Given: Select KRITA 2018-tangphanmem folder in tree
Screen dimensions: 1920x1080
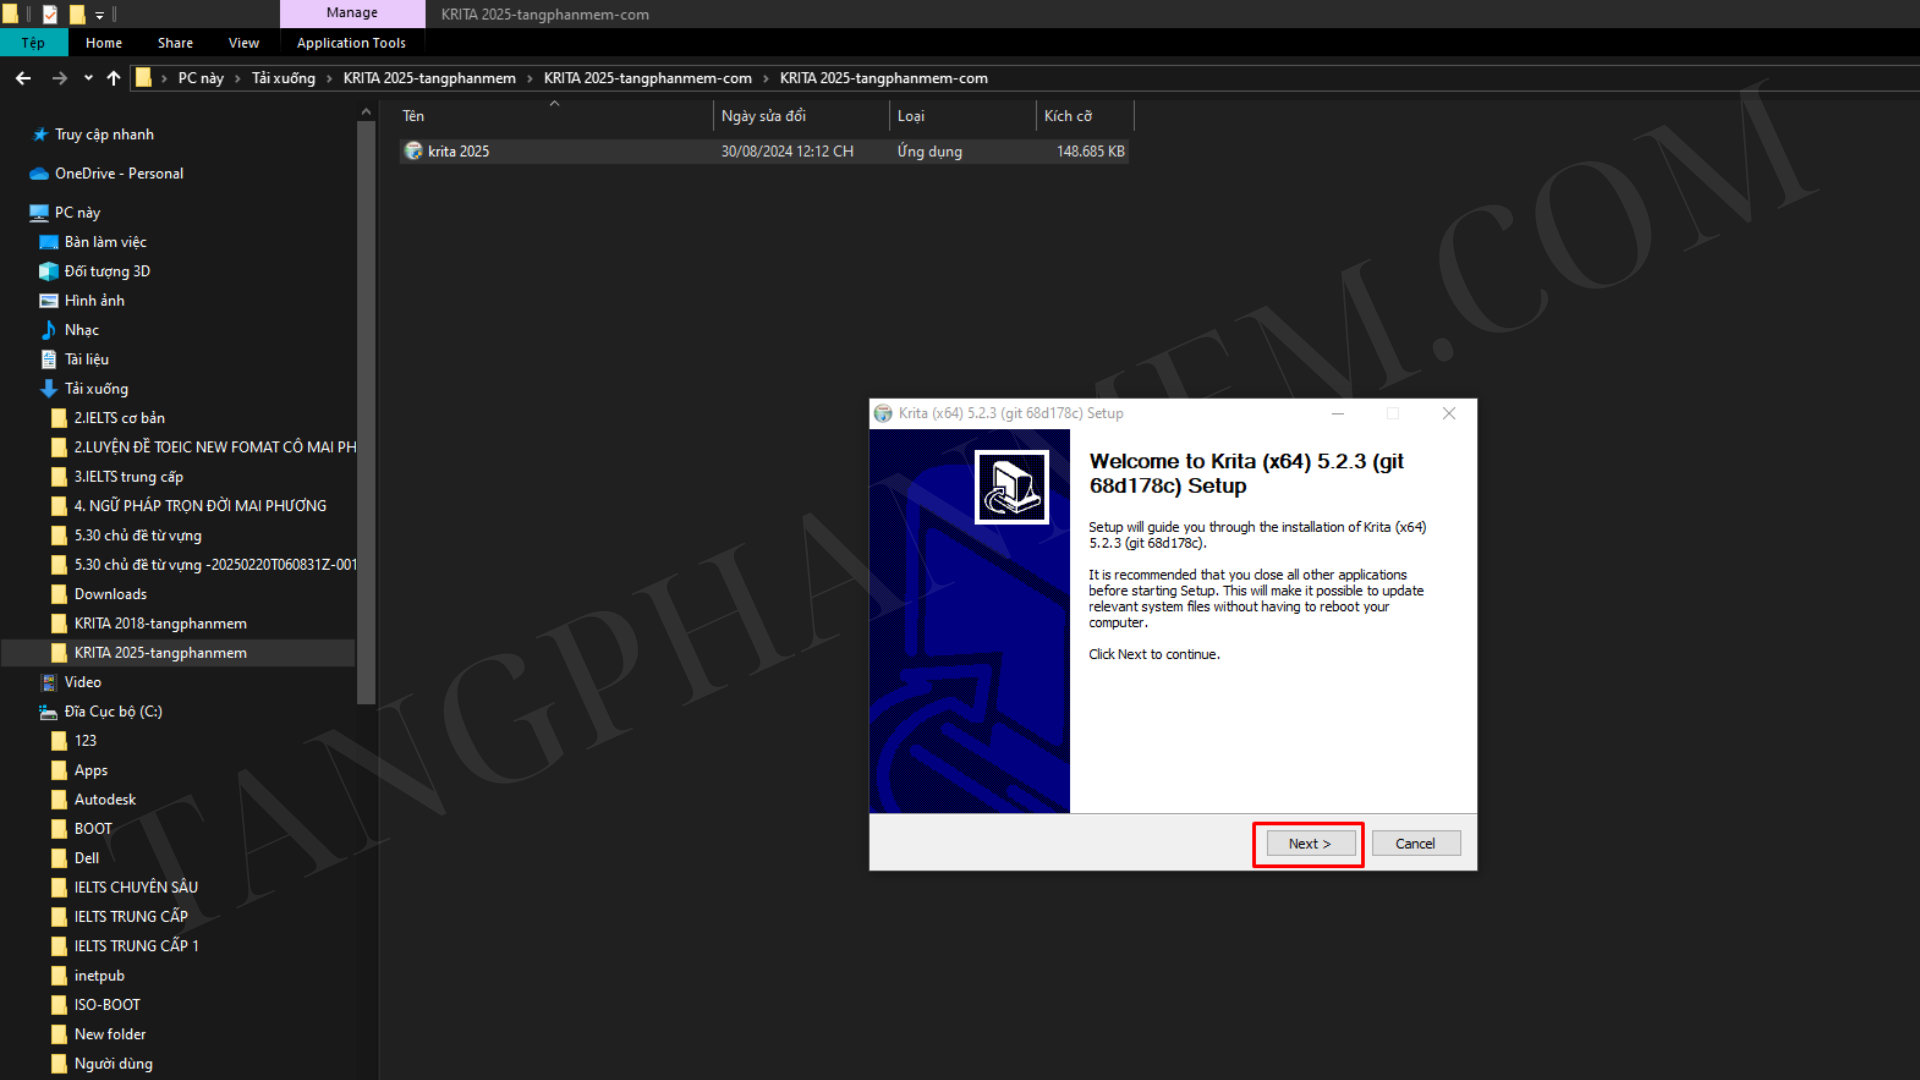Looking at the screenshot, I should (x=160, y=623).
